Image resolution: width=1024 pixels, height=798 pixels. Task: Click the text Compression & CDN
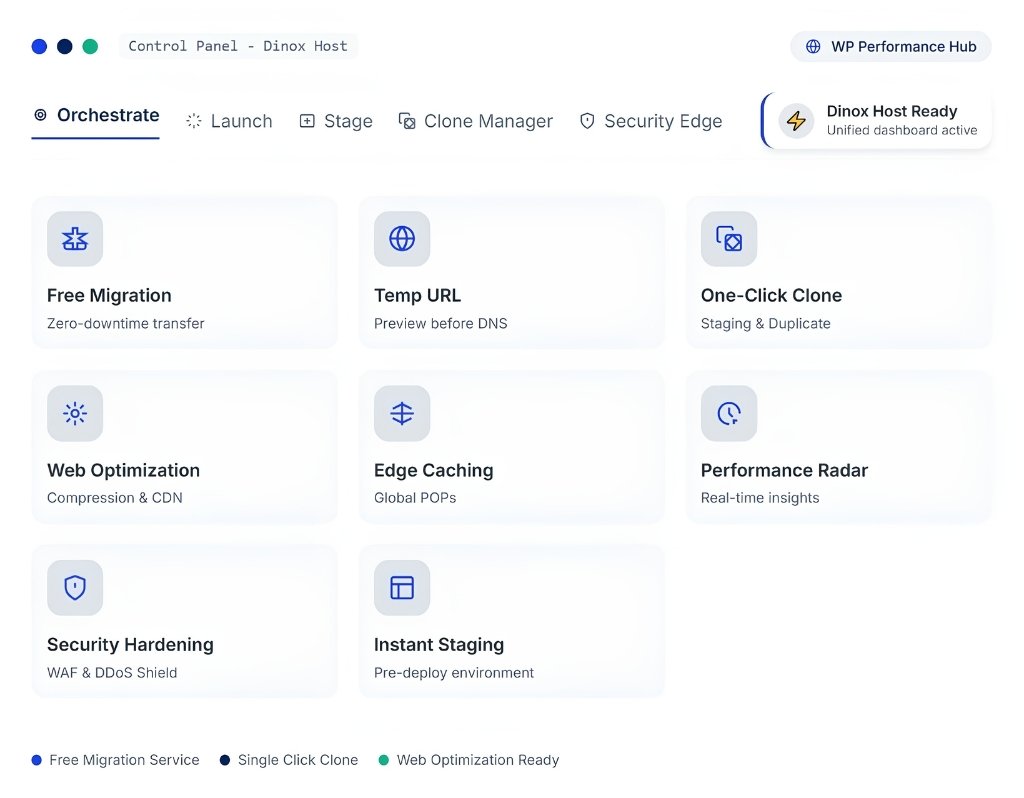[115, 498]
